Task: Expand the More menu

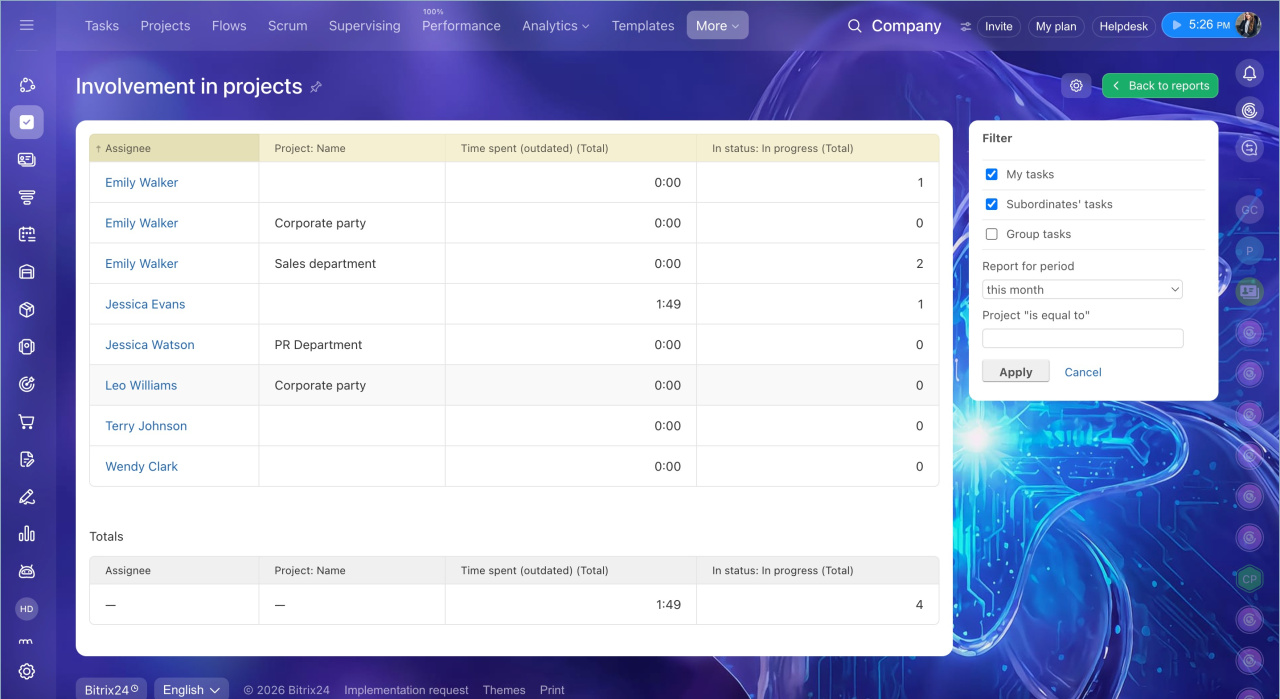Action: coord(717,26)
